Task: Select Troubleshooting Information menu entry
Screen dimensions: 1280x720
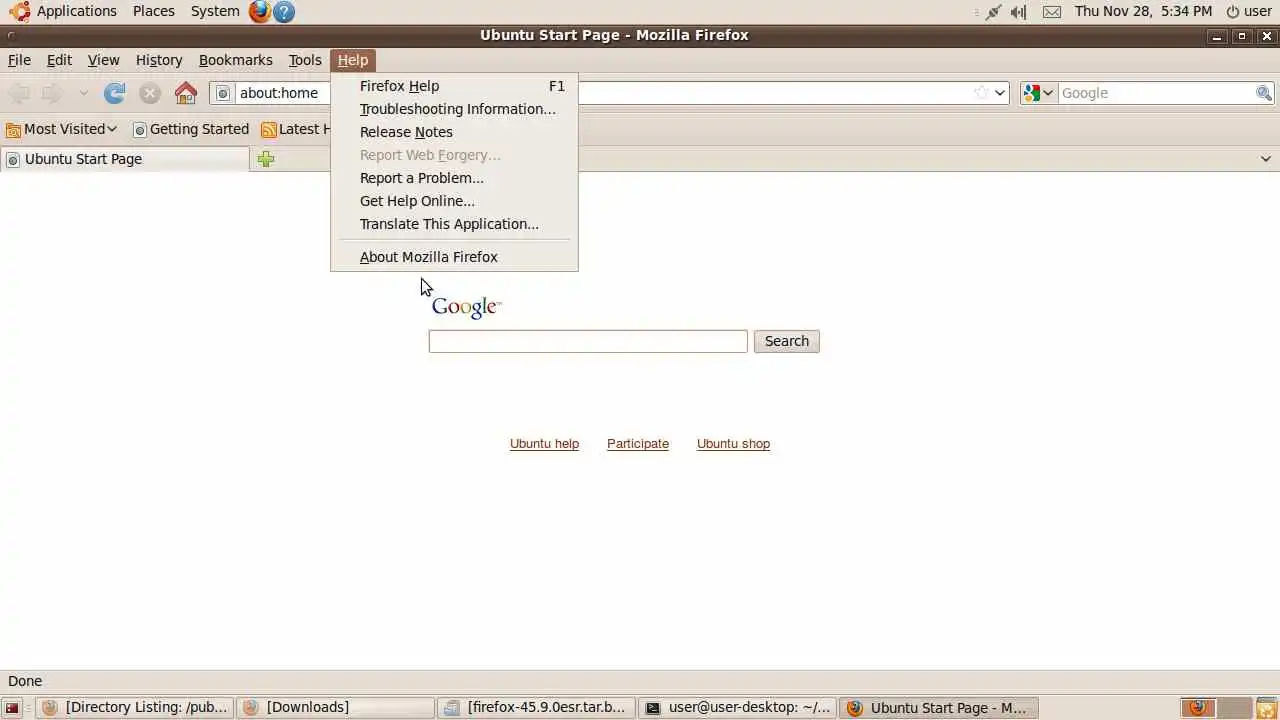Action: click(x=454, y=109)
